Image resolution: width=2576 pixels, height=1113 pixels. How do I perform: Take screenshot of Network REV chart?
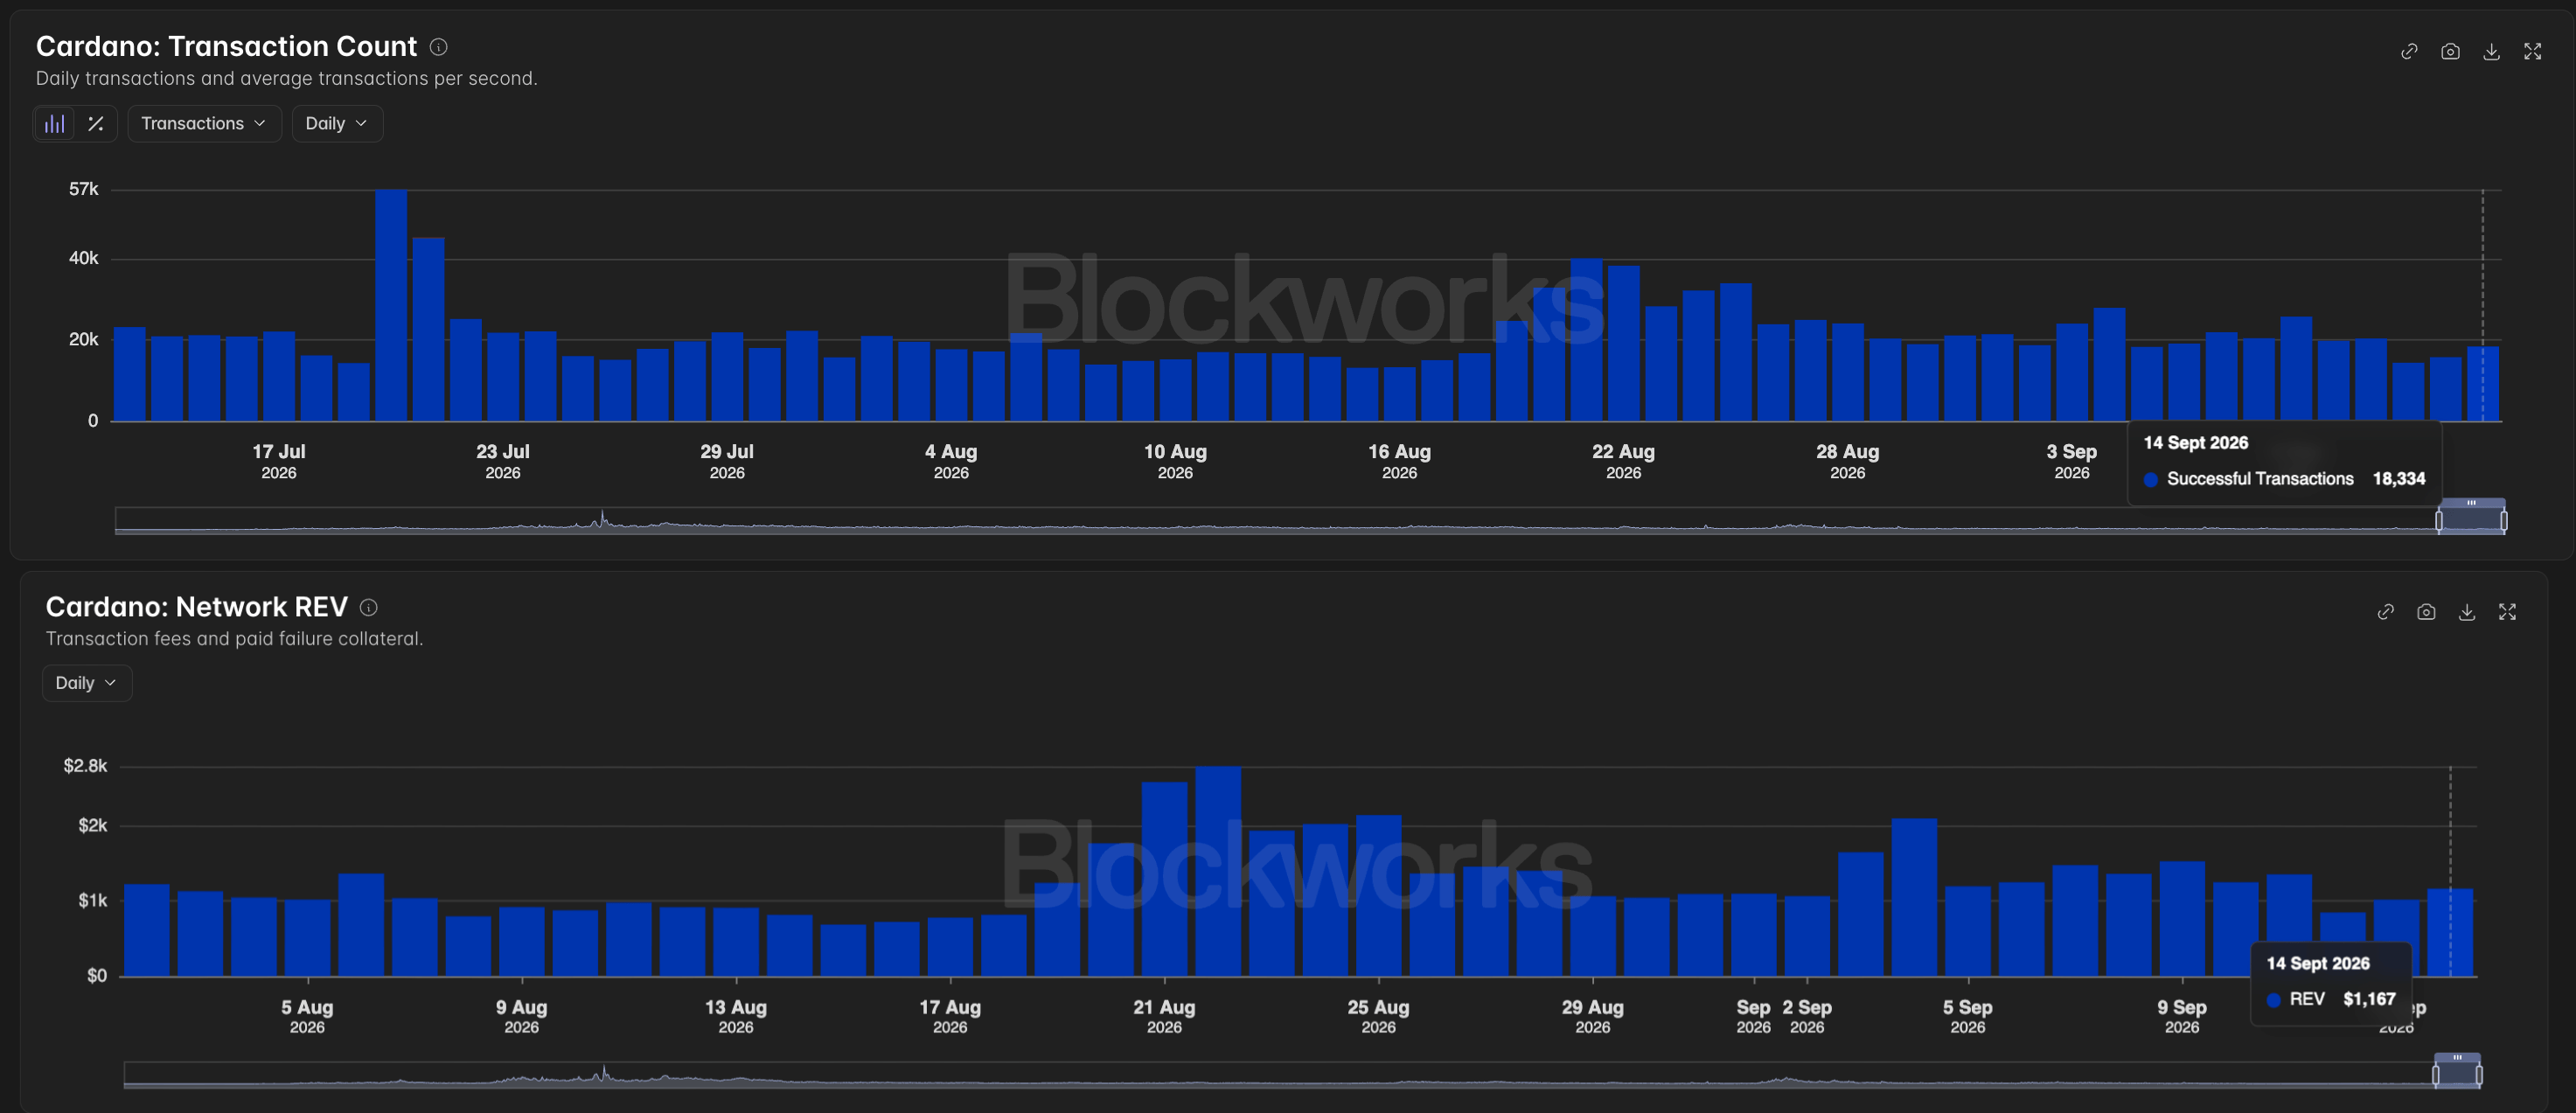[2426, 611]
